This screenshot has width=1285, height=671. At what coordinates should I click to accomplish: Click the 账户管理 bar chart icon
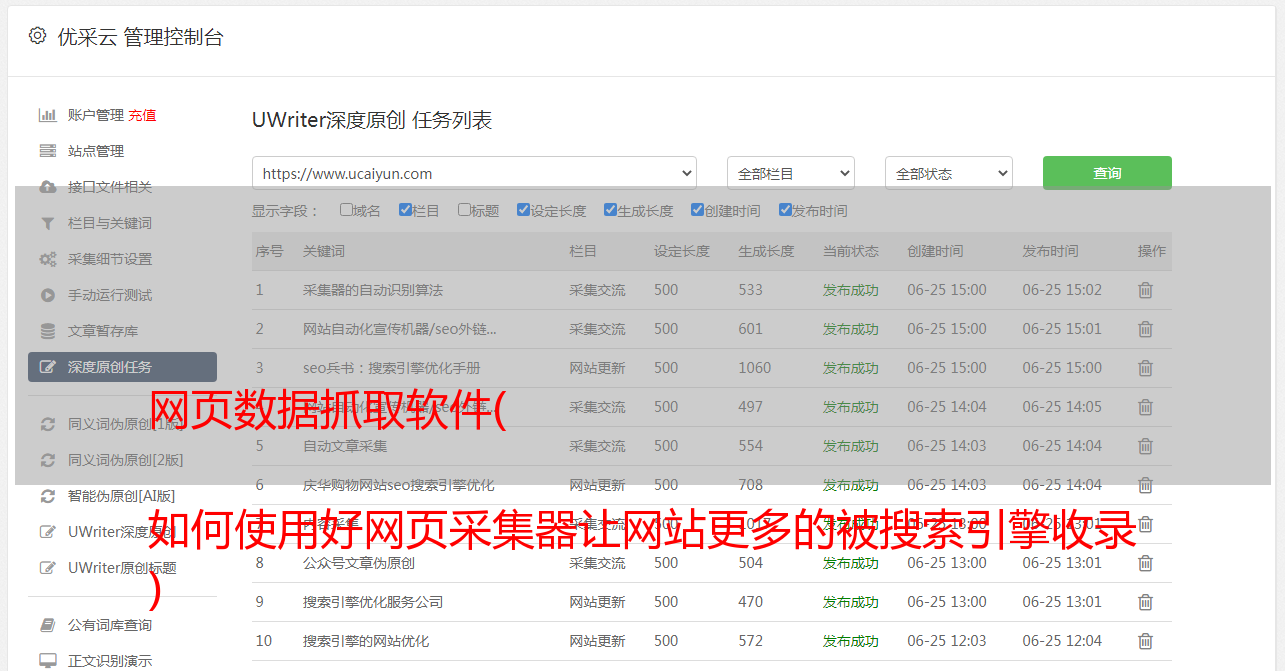point(47,115)
